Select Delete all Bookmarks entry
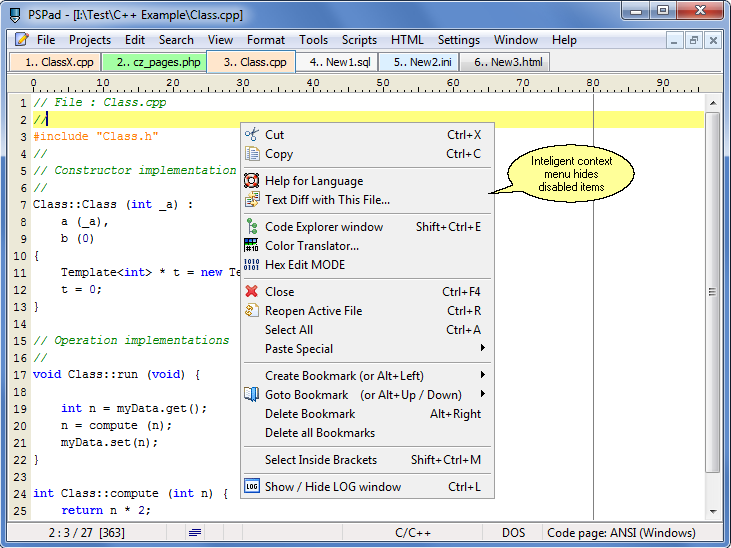Screen dimensions: 731x548 pos(320,433)
